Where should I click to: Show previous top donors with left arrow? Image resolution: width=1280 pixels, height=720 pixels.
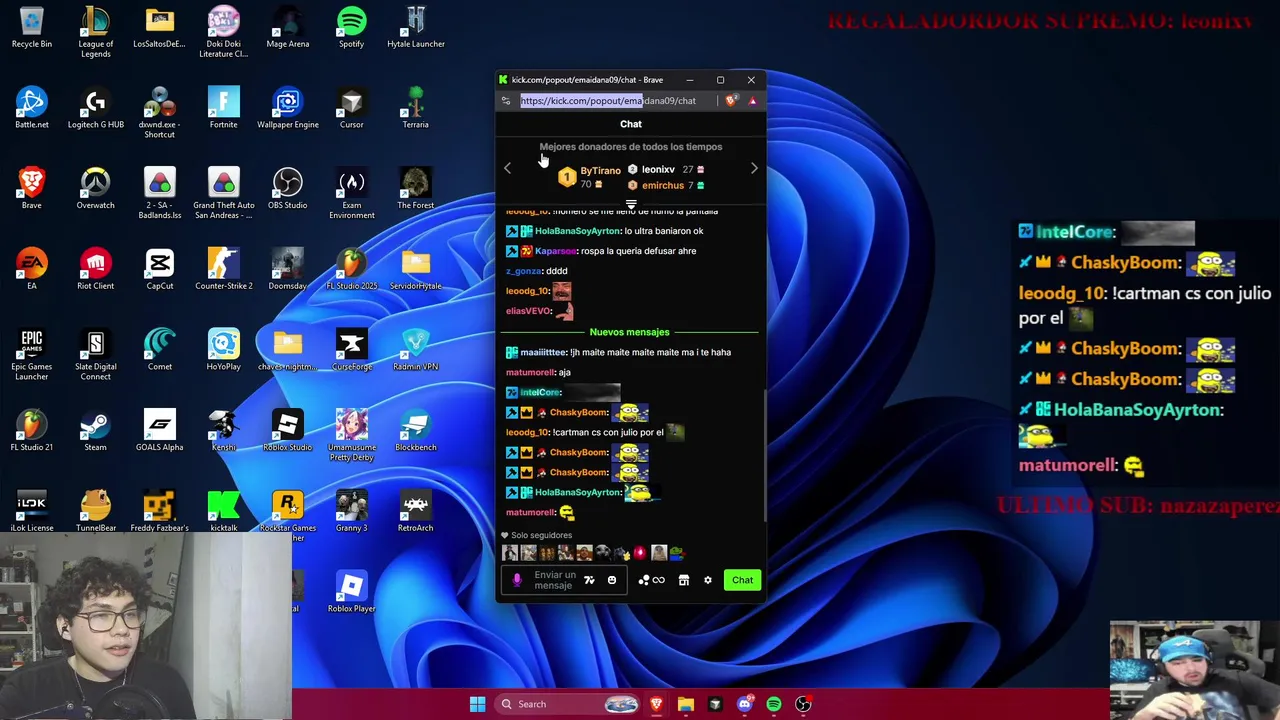[507, 168]
